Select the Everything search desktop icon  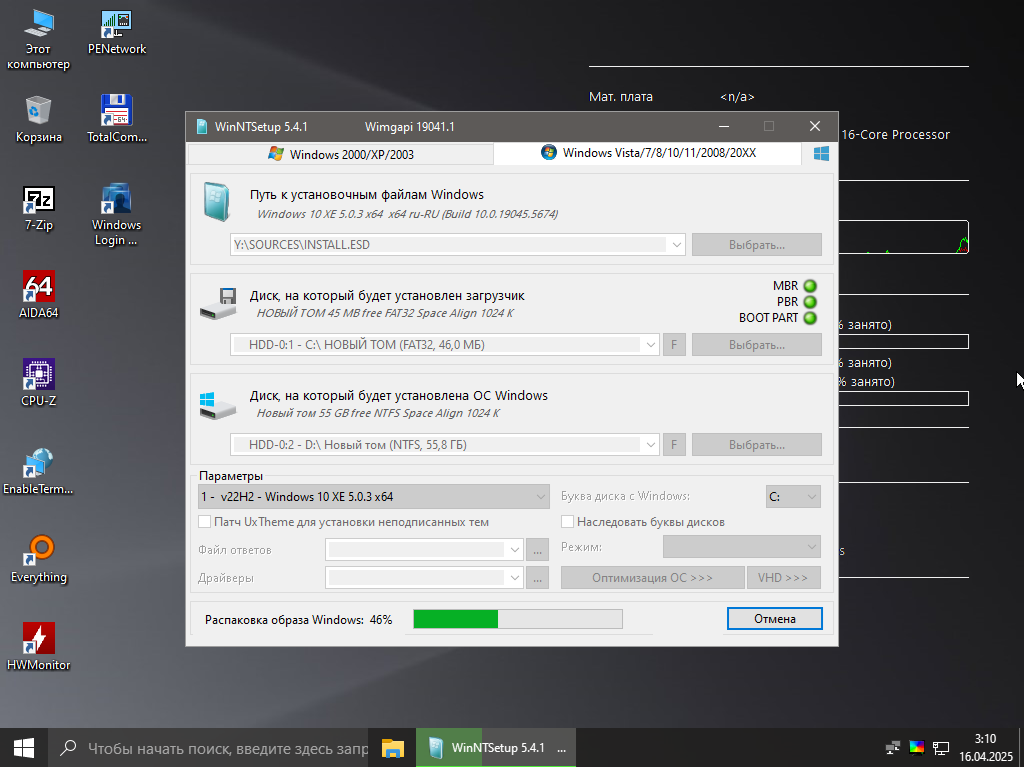[39, 559]
